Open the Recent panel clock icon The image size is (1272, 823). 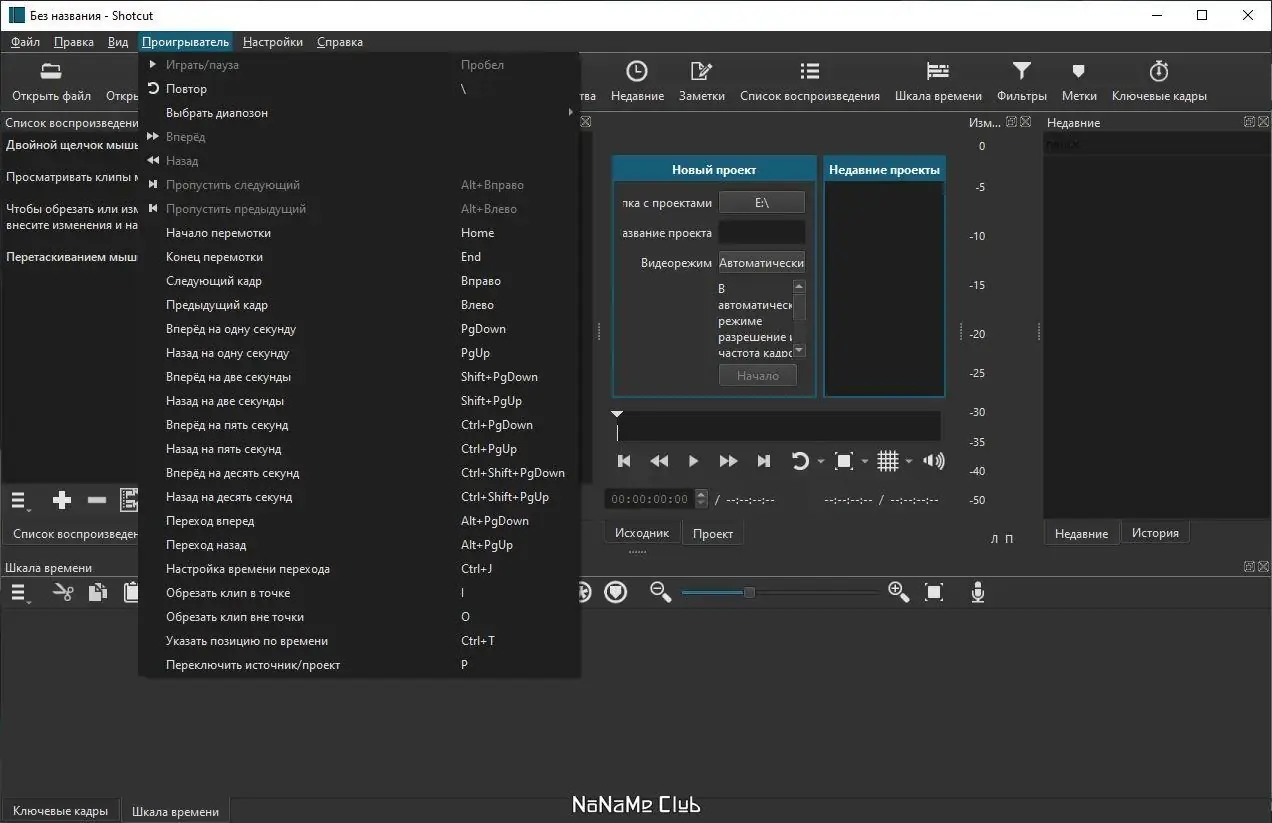coord(636,71)
